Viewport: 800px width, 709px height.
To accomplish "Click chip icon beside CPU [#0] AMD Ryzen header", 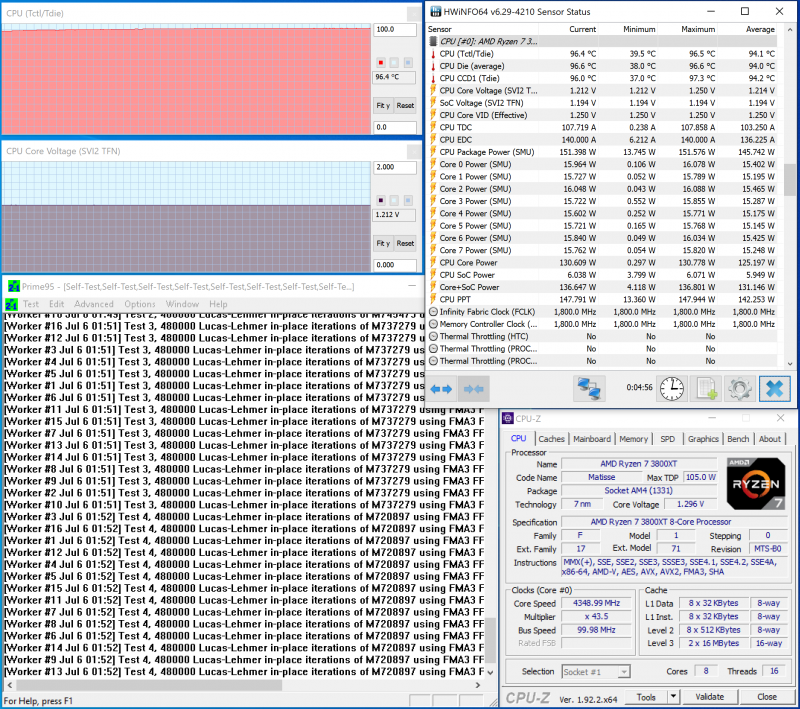I will coord(433,41).
